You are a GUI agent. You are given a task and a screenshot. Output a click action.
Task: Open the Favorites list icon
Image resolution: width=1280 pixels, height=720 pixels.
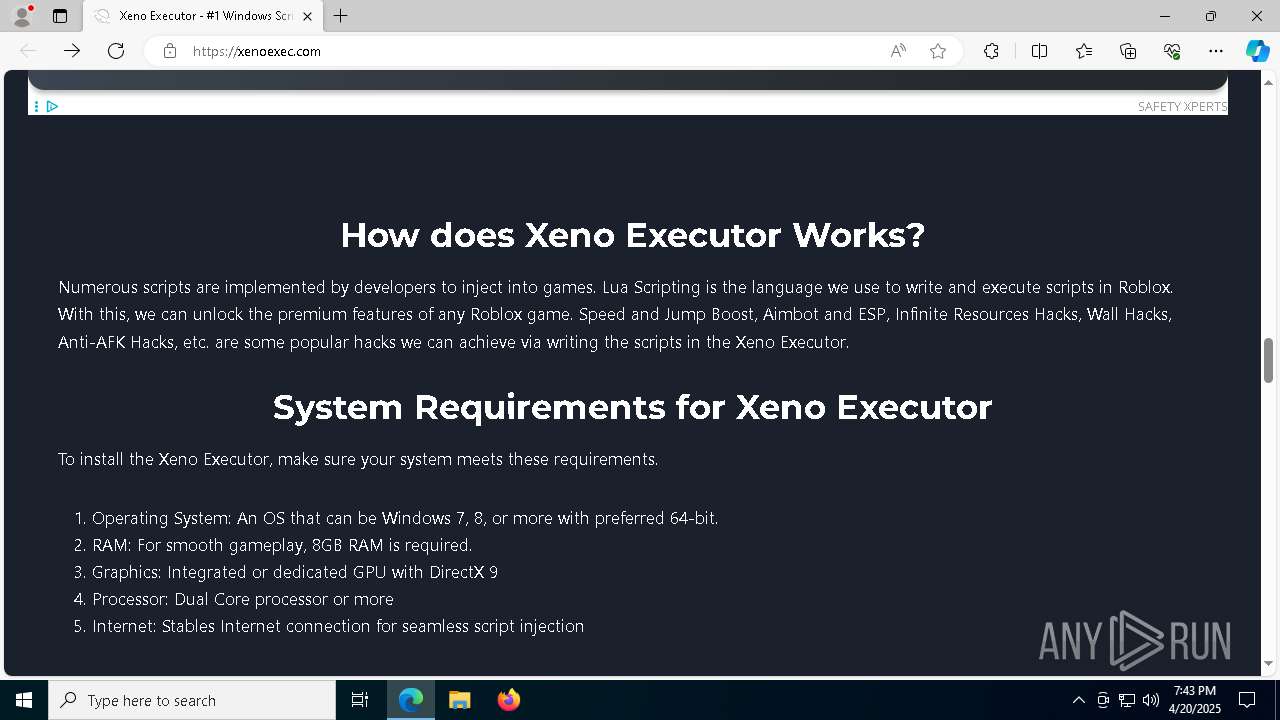click(x=1084, y=51)
